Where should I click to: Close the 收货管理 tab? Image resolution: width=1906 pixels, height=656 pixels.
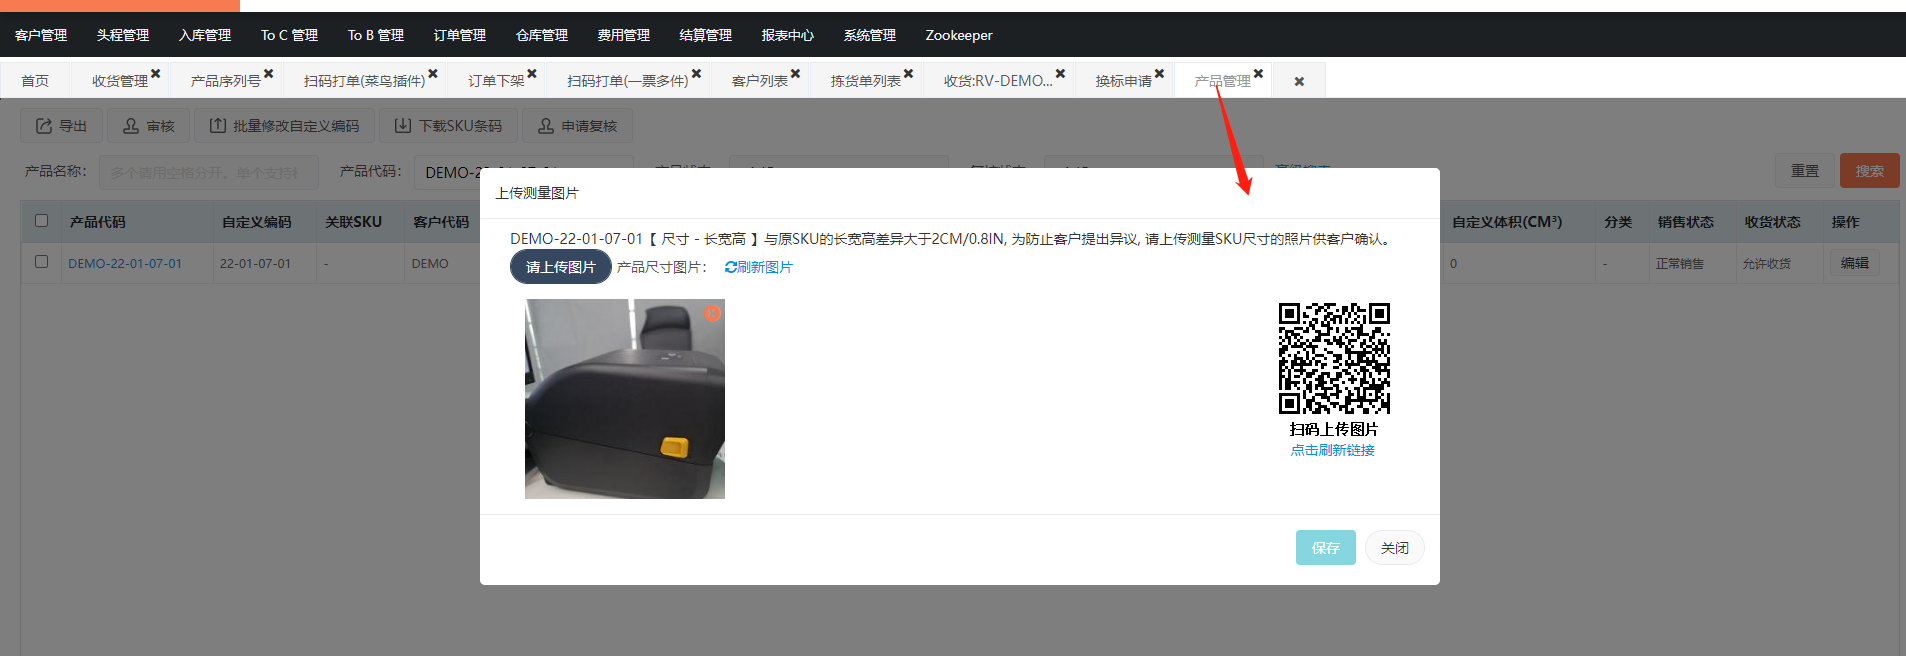[156, 73]
